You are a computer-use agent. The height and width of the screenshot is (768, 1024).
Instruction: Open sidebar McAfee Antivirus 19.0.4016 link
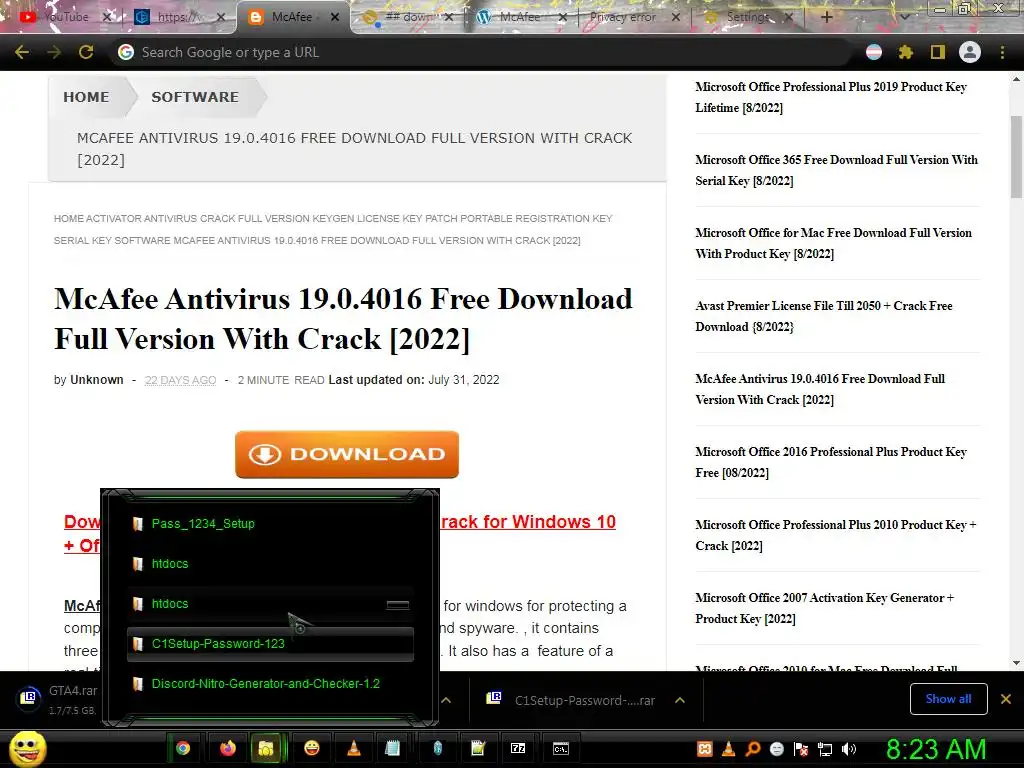820,389
